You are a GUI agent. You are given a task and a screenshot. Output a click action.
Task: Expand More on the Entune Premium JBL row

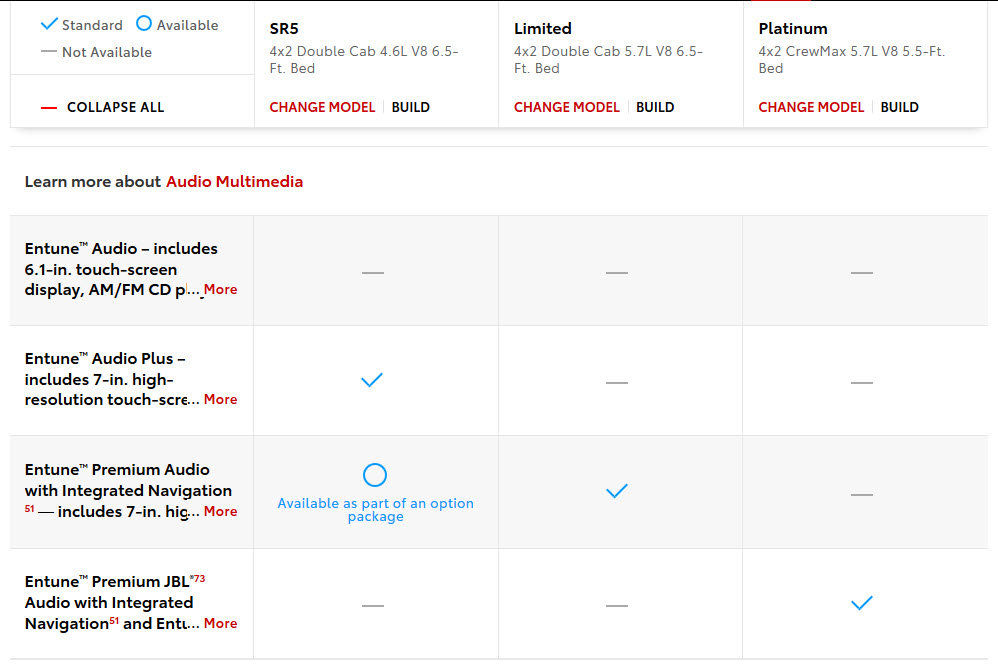coord(220,623)
